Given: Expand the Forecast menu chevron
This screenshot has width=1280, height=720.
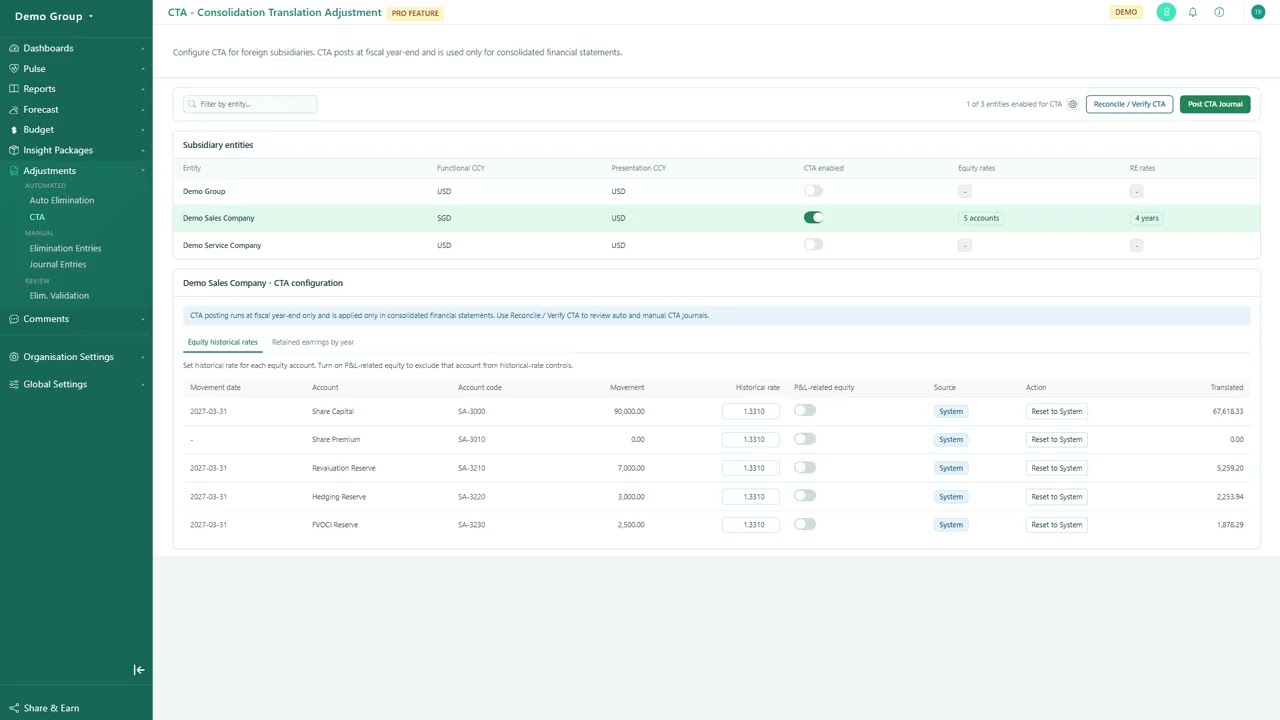Looking at the screenshot, I should pyautogui.click(x=143, y=110).
